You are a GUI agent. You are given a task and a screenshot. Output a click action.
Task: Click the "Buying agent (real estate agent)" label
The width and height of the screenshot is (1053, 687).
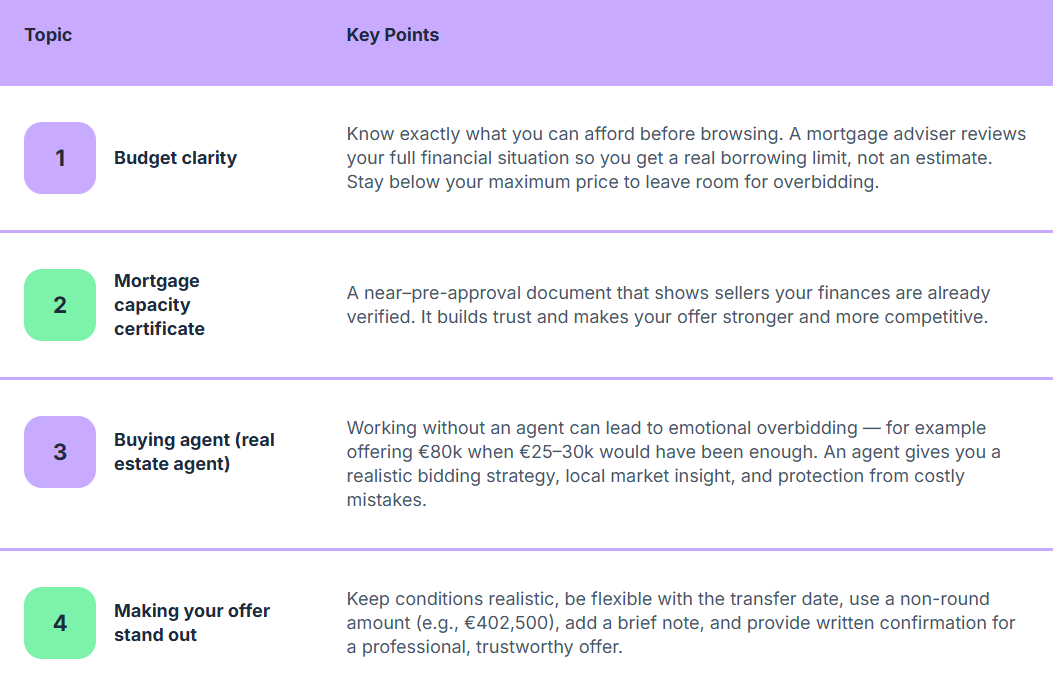194,452
